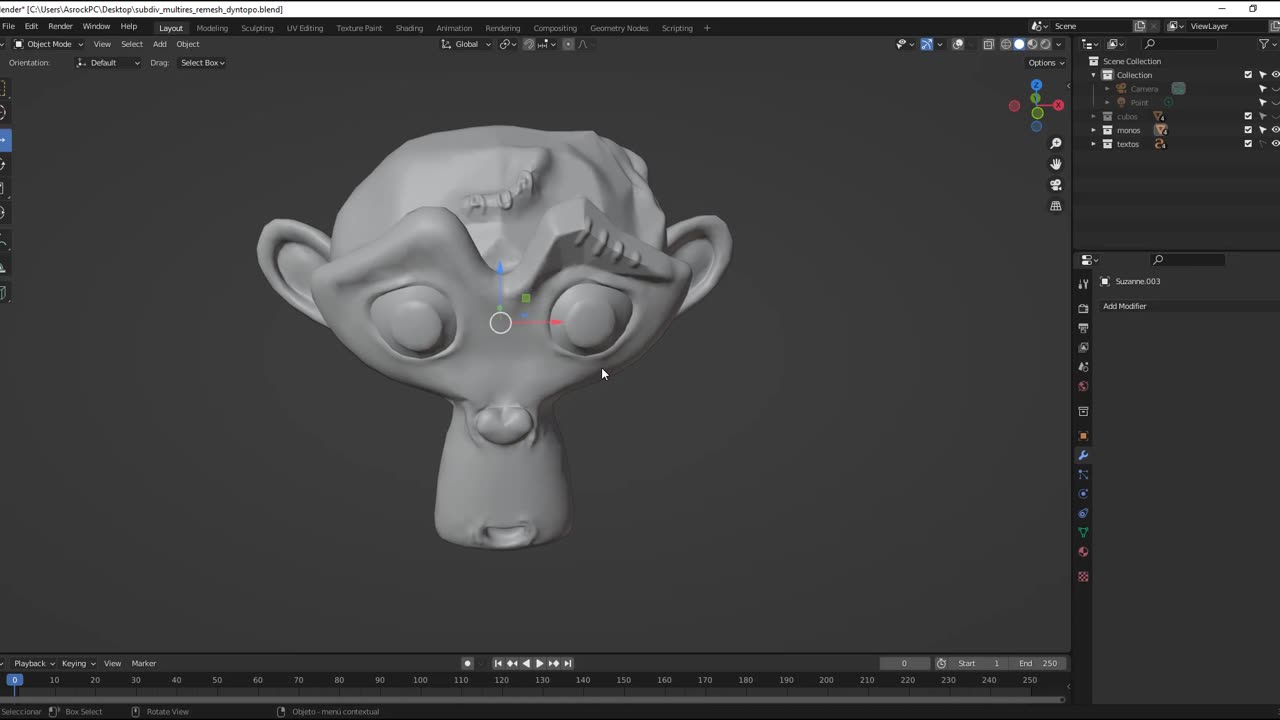Switch to the Sculpting workspace tab

[257, 28]
